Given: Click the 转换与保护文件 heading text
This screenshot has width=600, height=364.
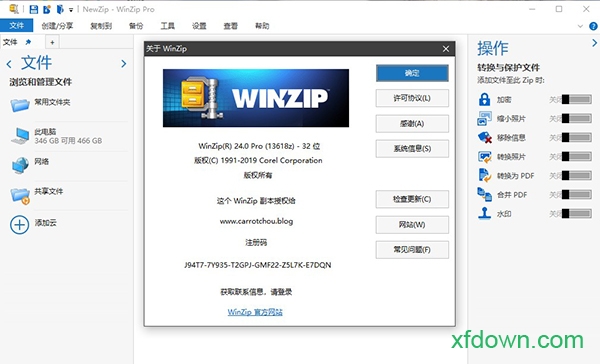Looking at the screenshot, I should (x=508, y=68).
